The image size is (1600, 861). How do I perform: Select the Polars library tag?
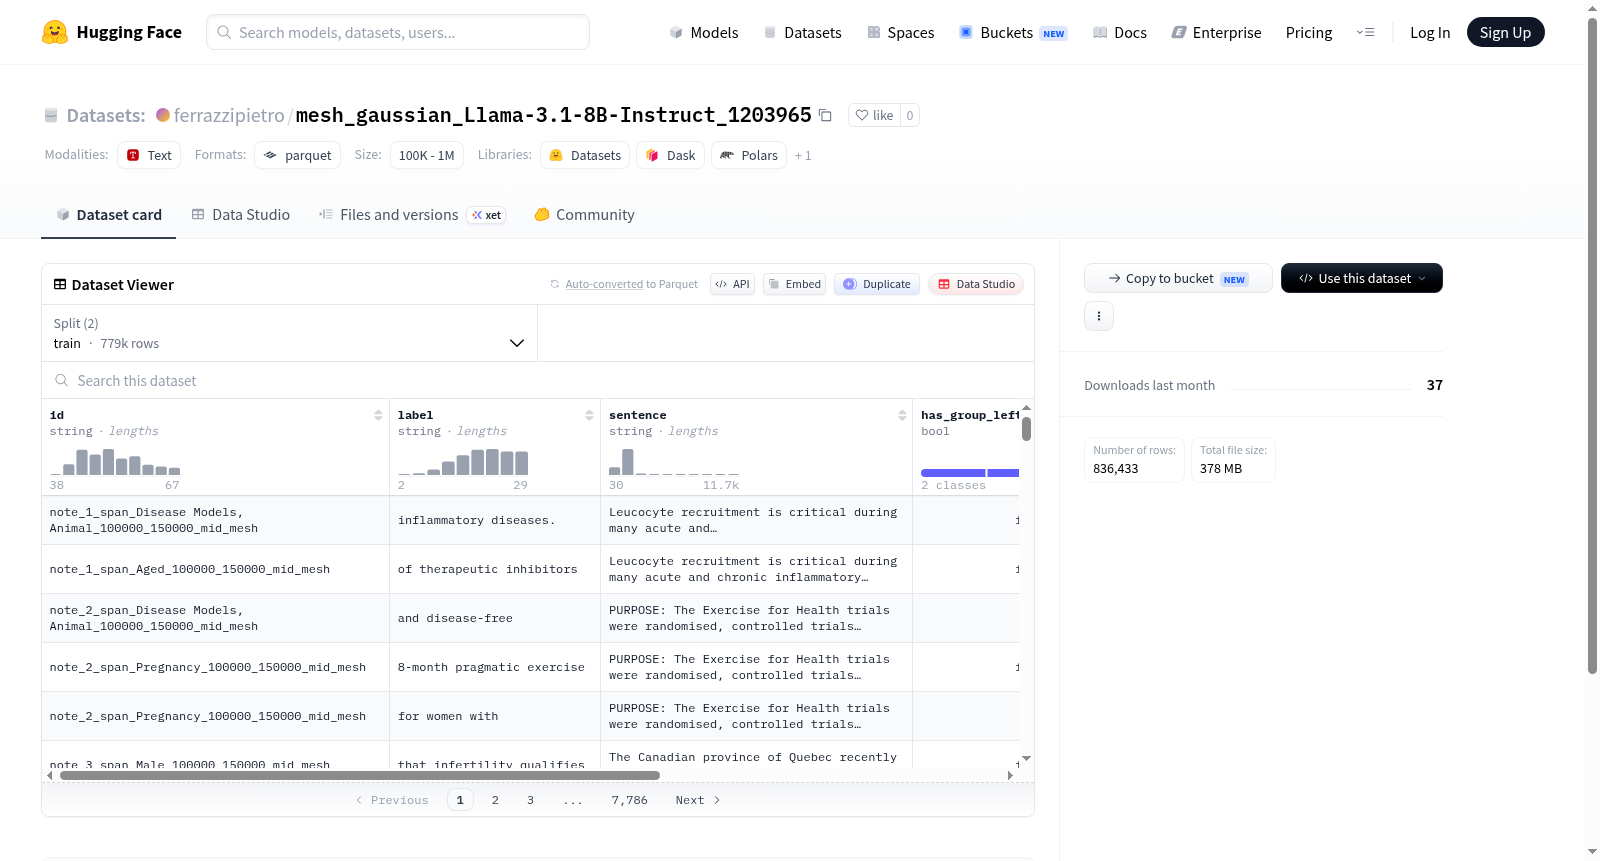[748, 155]
